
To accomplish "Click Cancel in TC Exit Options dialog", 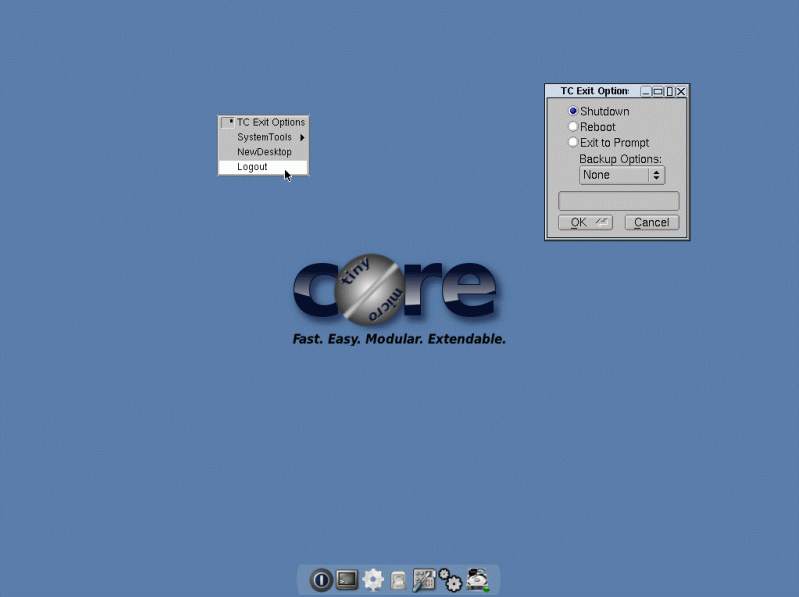I will [x=651, y=222].
